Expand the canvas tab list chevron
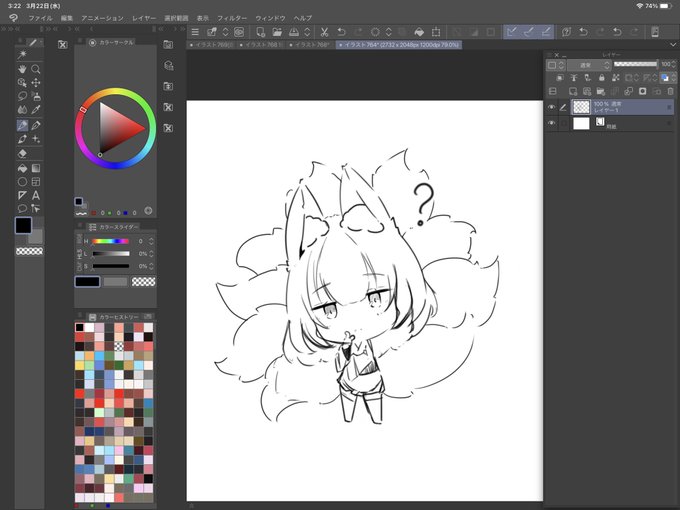 tap(673, 45)
